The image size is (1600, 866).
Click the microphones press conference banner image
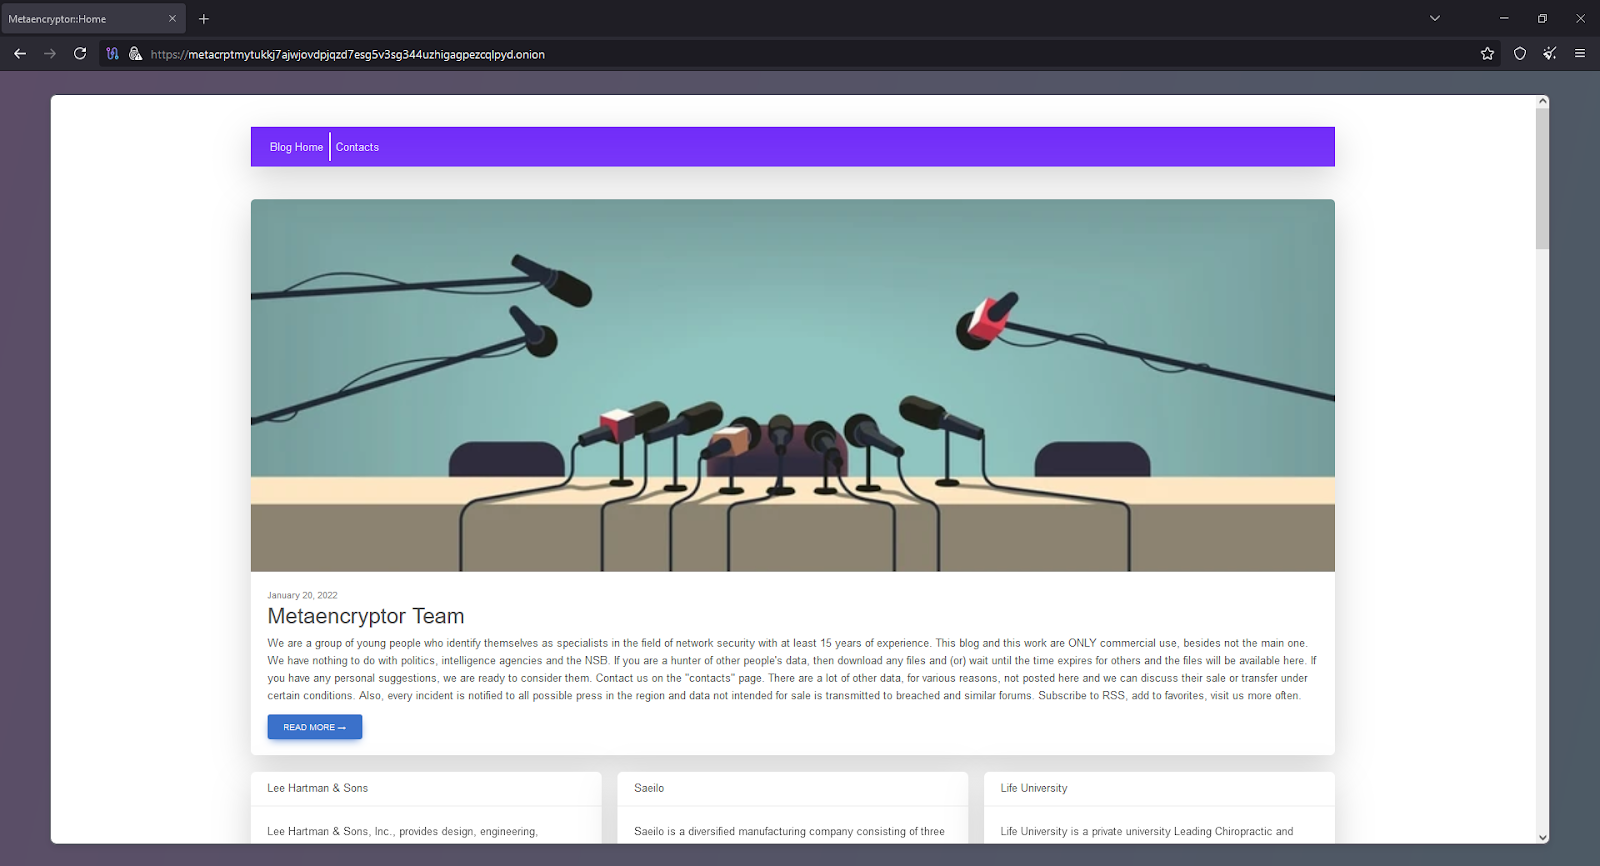click(793, 385)
